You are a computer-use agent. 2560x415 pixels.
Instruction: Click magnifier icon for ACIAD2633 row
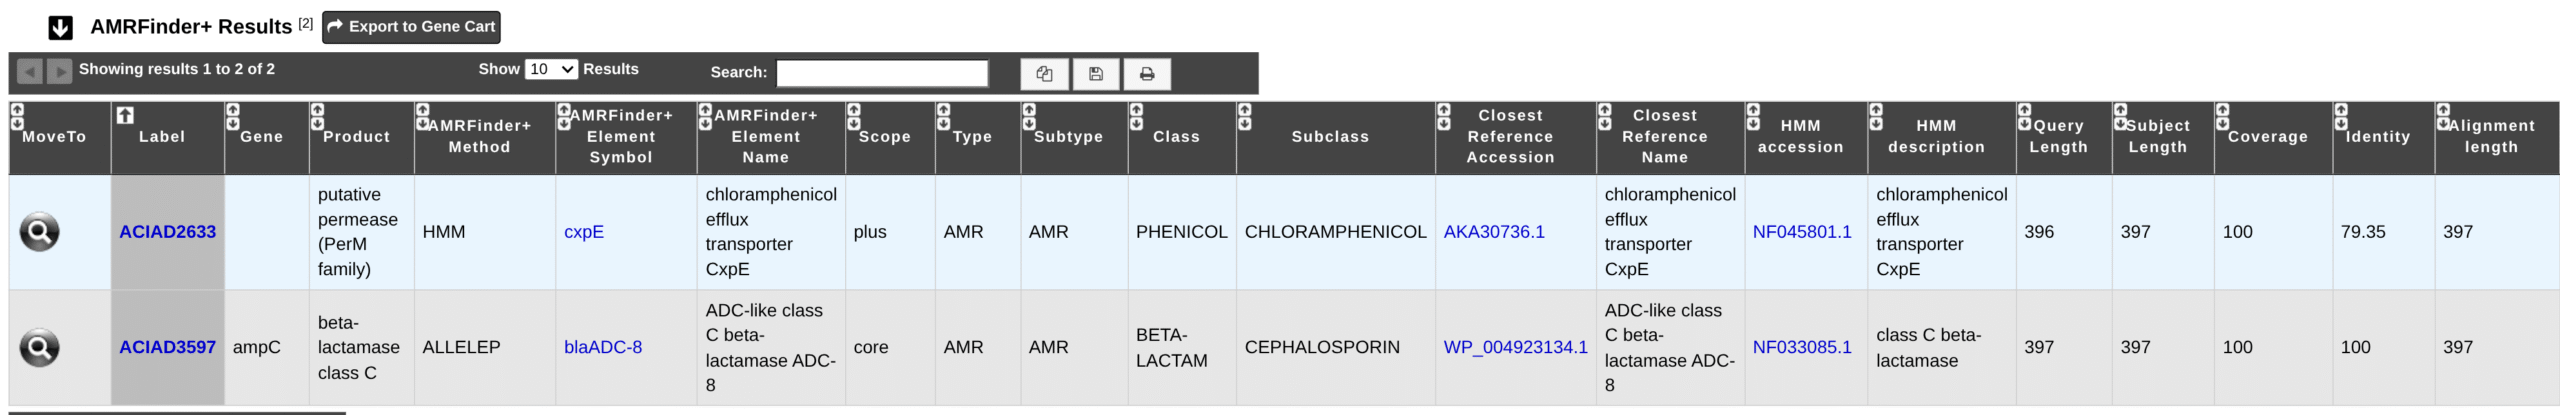[x=40, y=232]
